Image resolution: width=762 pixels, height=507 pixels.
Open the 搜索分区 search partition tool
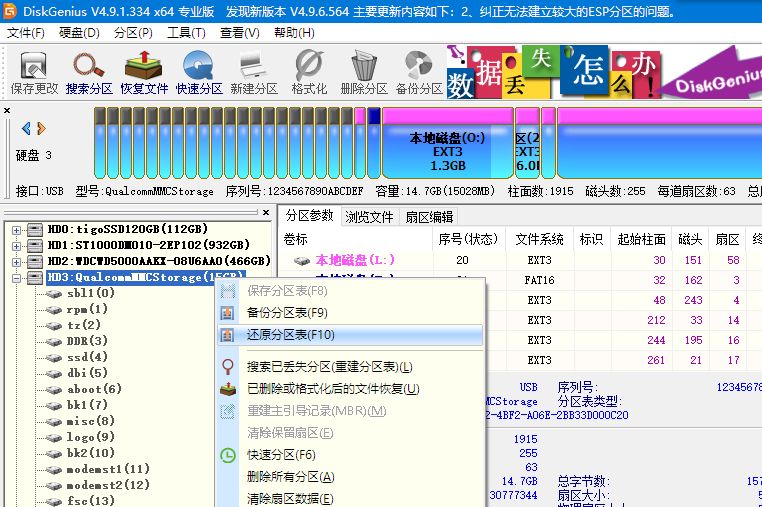(x=89, y=73)
